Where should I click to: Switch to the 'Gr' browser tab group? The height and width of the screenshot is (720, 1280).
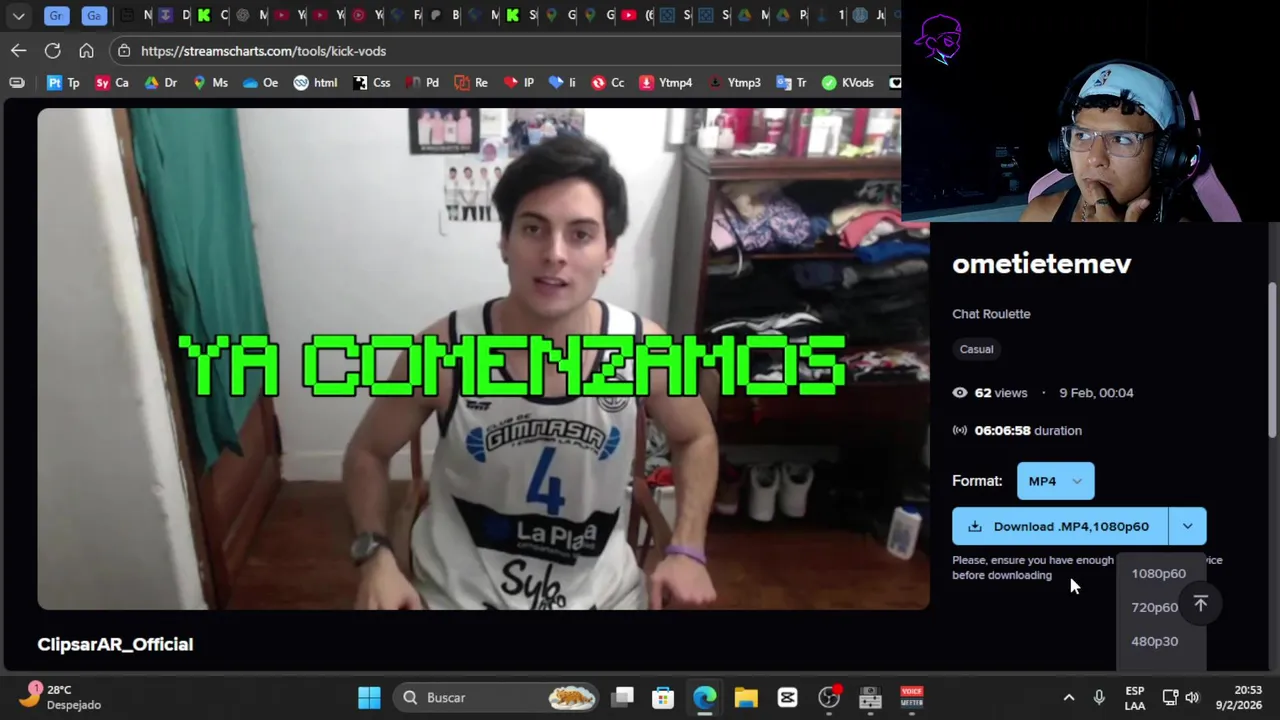[x=57, y=15]
